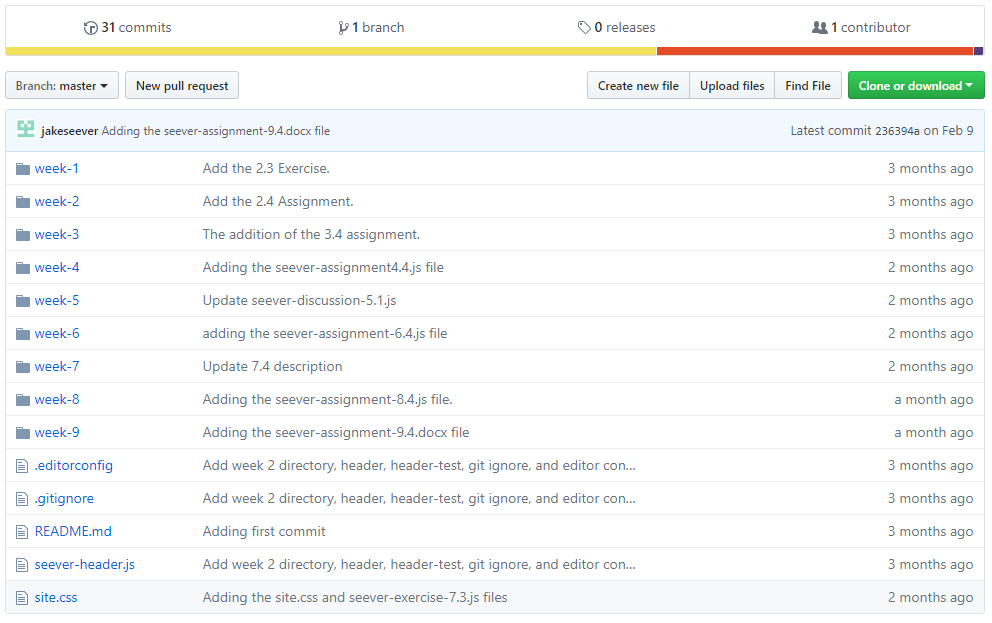View the 1 branch link
992x623 pixels.
tap(371, 27)
